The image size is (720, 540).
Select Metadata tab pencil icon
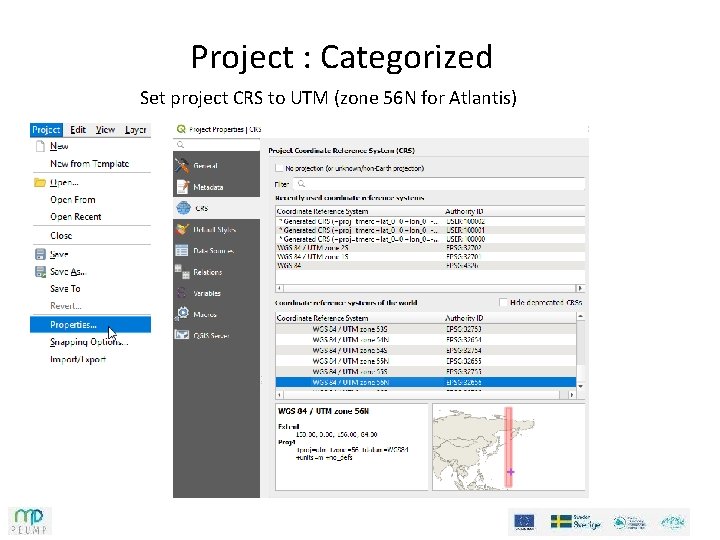click(183, 187)
